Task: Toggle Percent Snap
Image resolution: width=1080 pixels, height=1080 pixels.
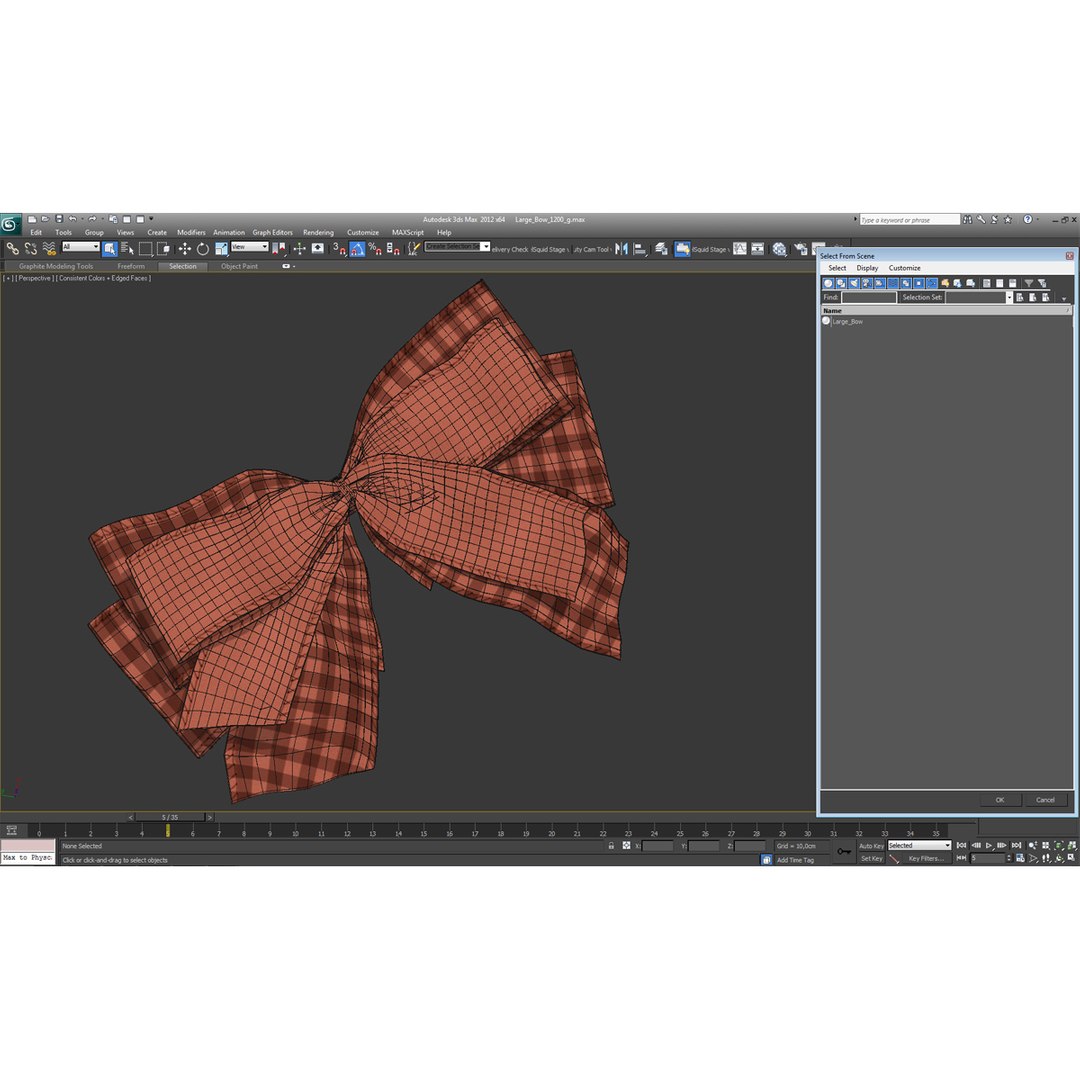Action: pos(375,249)
